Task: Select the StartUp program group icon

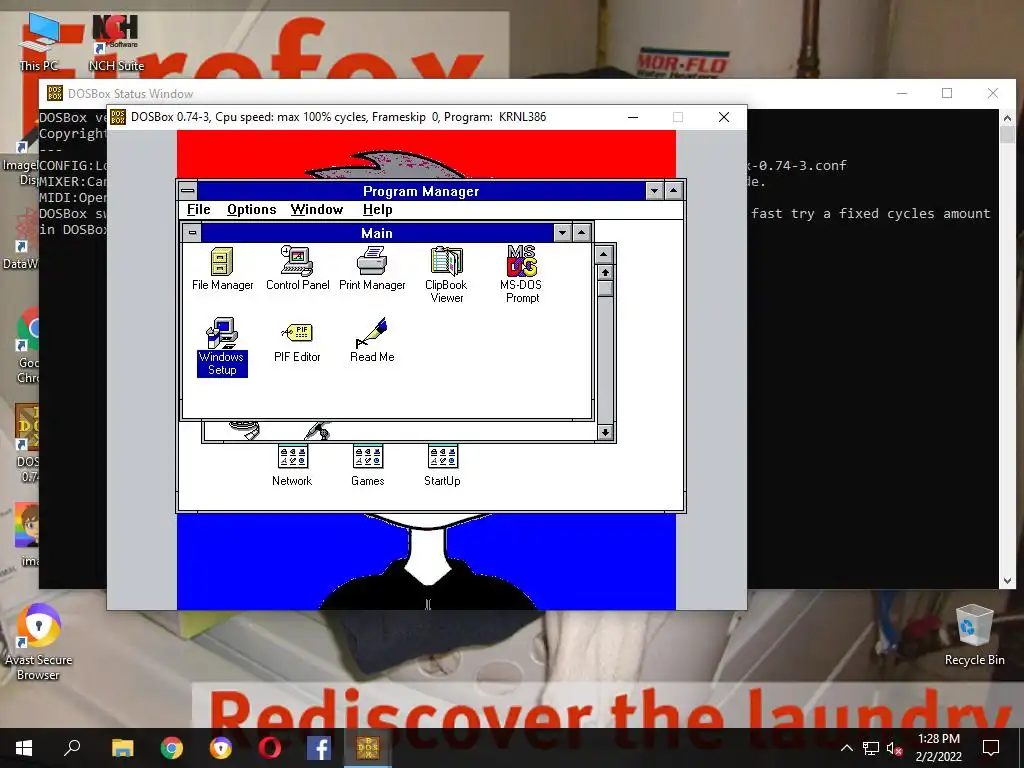Action: [442, 465]
